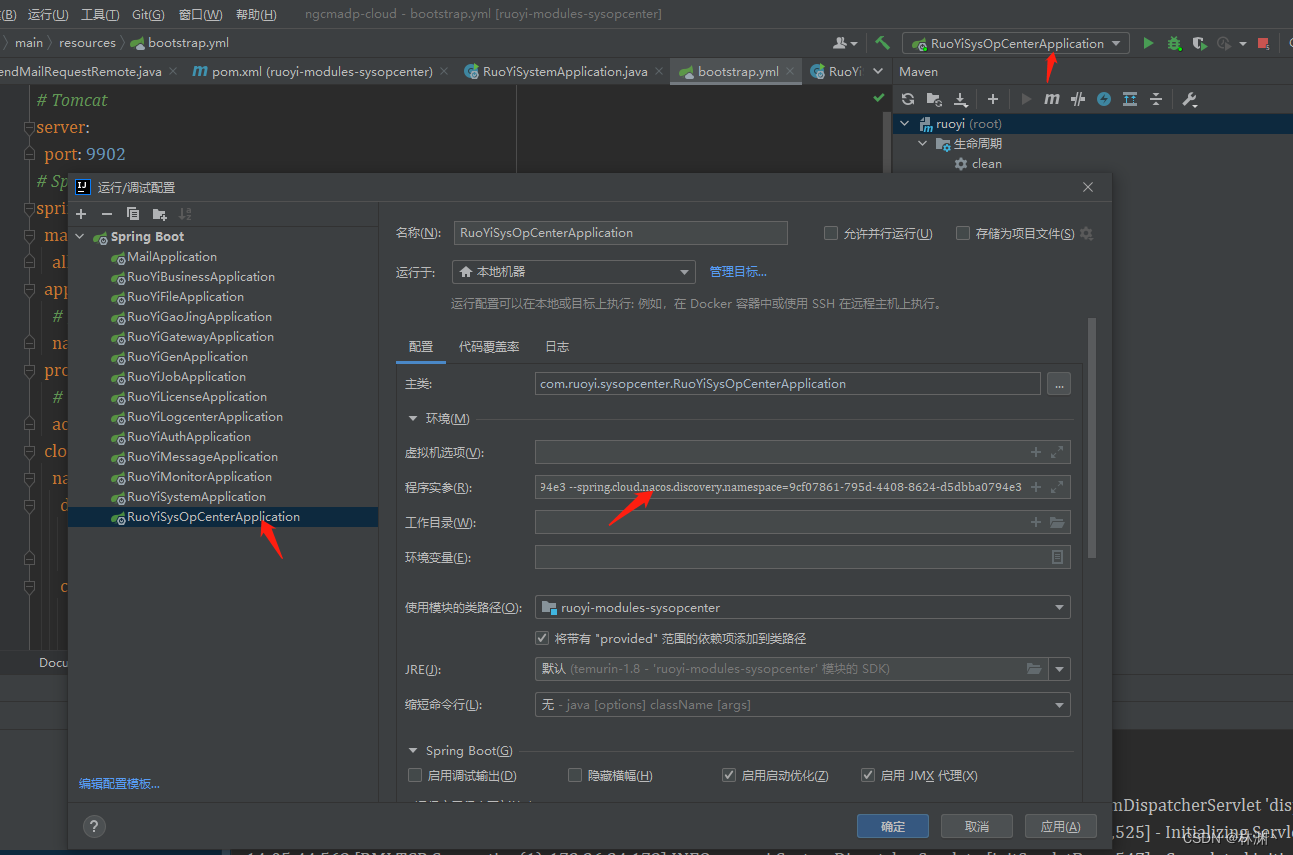Image resolution: width=1293 pixels, height=855 pixels.
Task: Browse the working directory folder icon
Action: coord(1057,522)
